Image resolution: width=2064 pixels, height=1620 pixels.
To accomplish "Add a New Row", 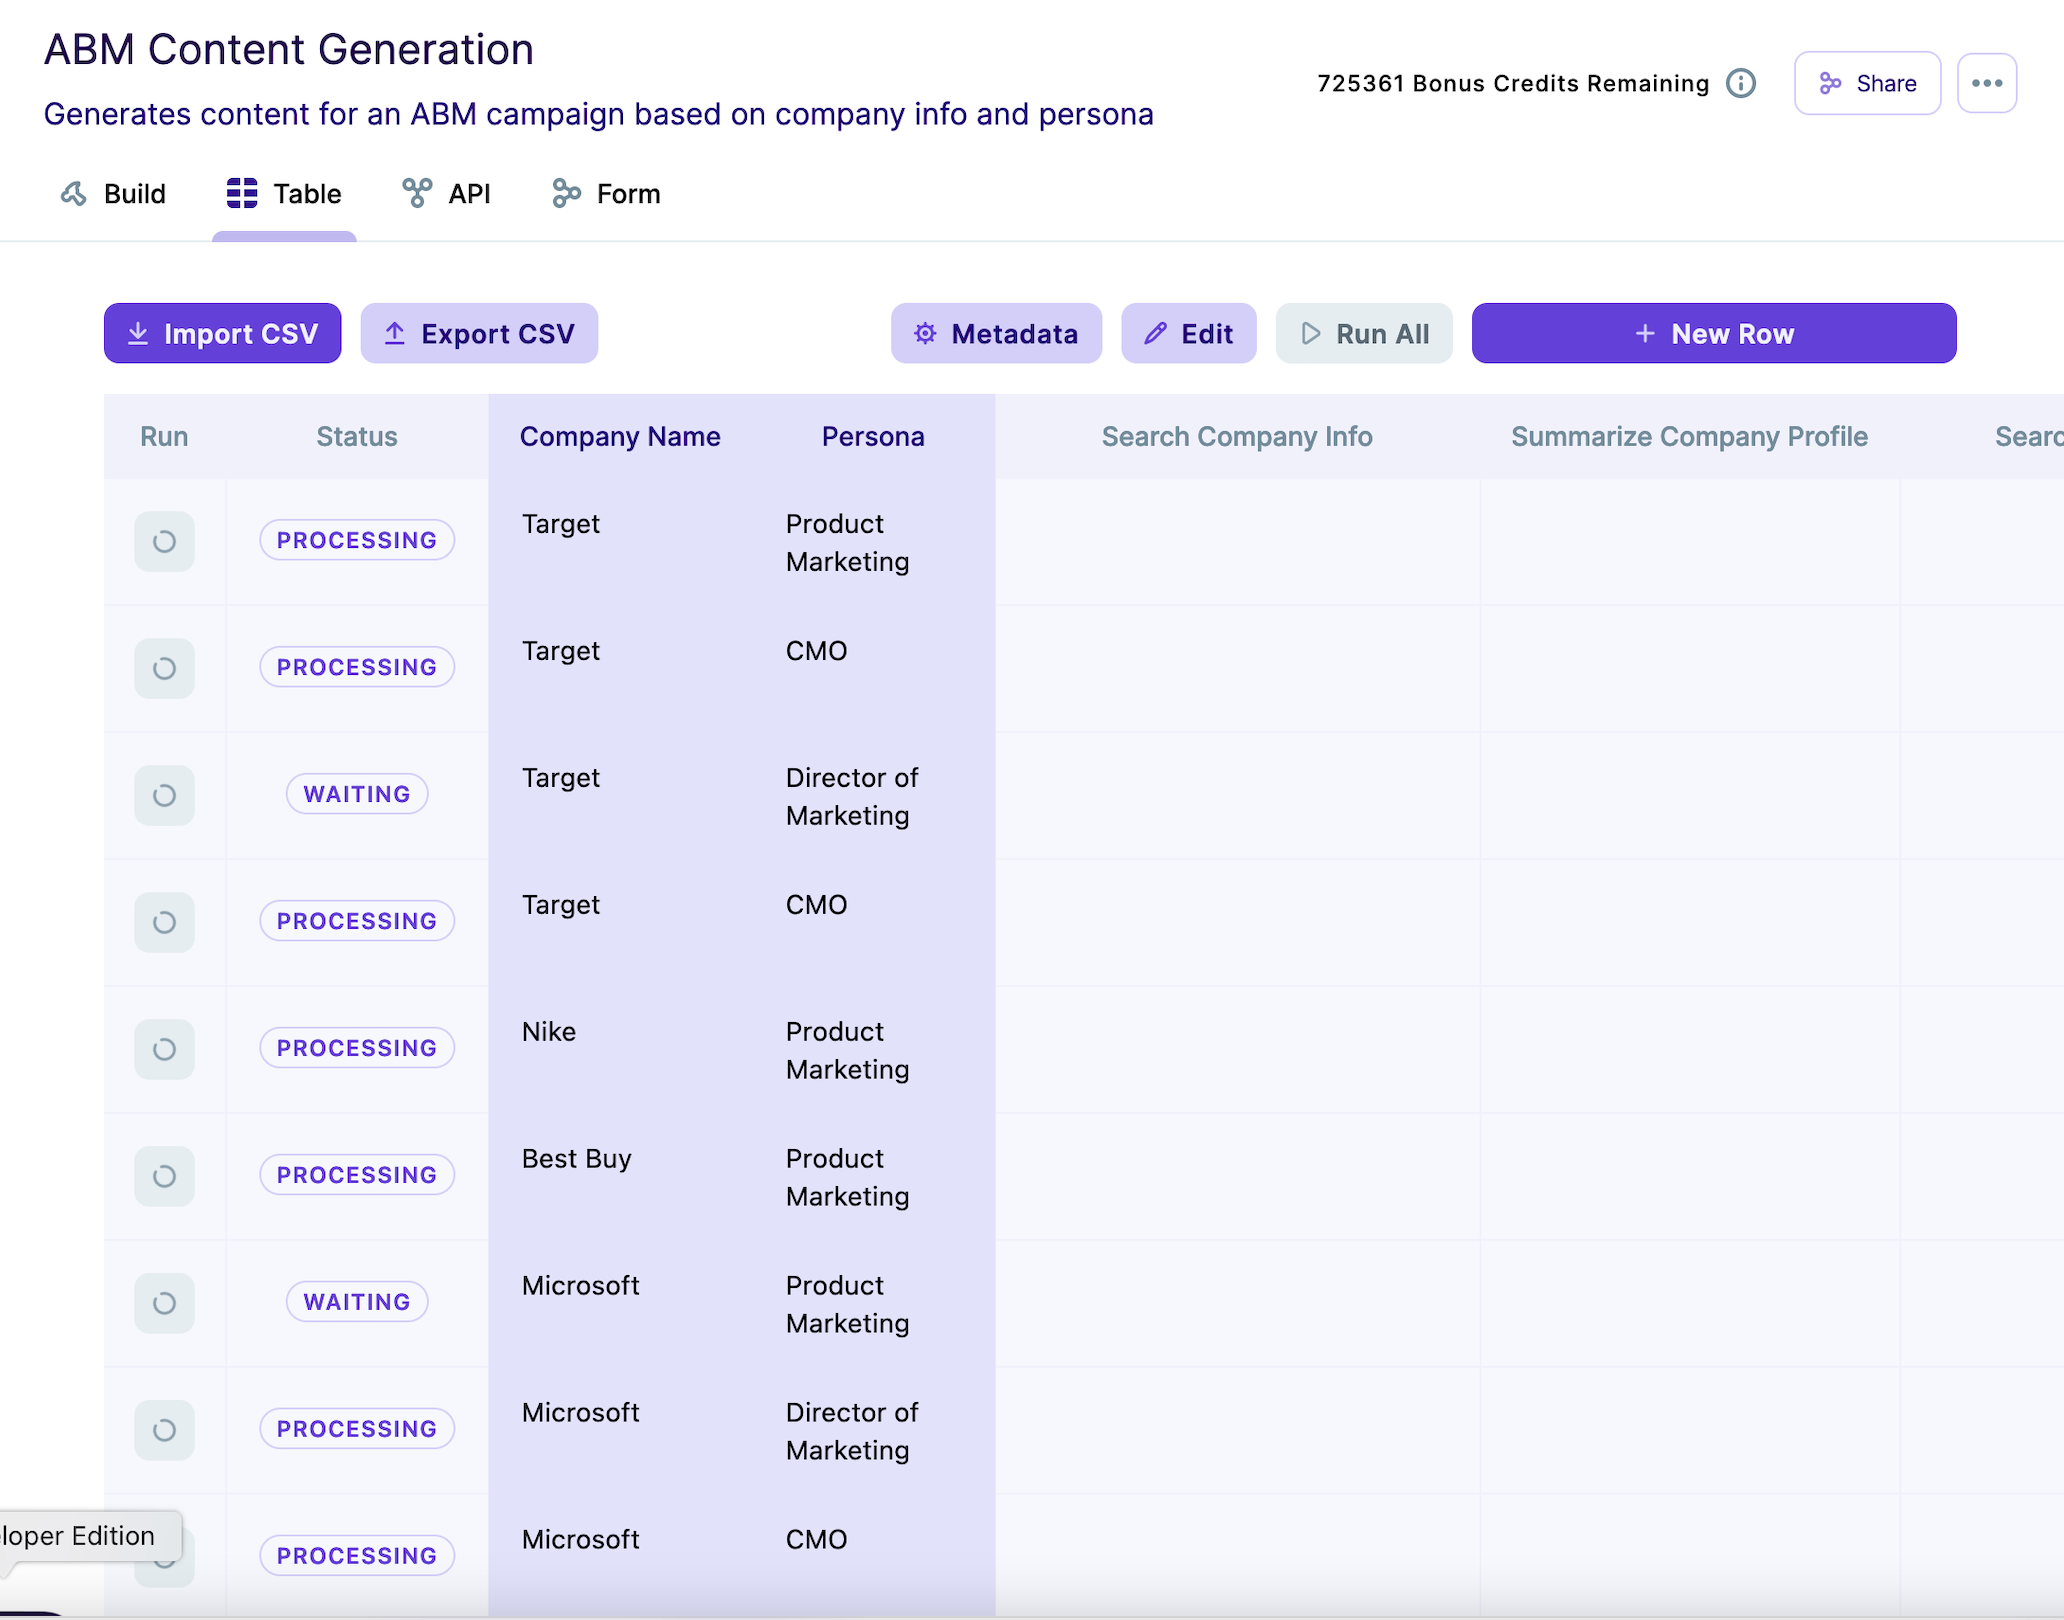I will pyautogui.click(x=1713, y=334).
